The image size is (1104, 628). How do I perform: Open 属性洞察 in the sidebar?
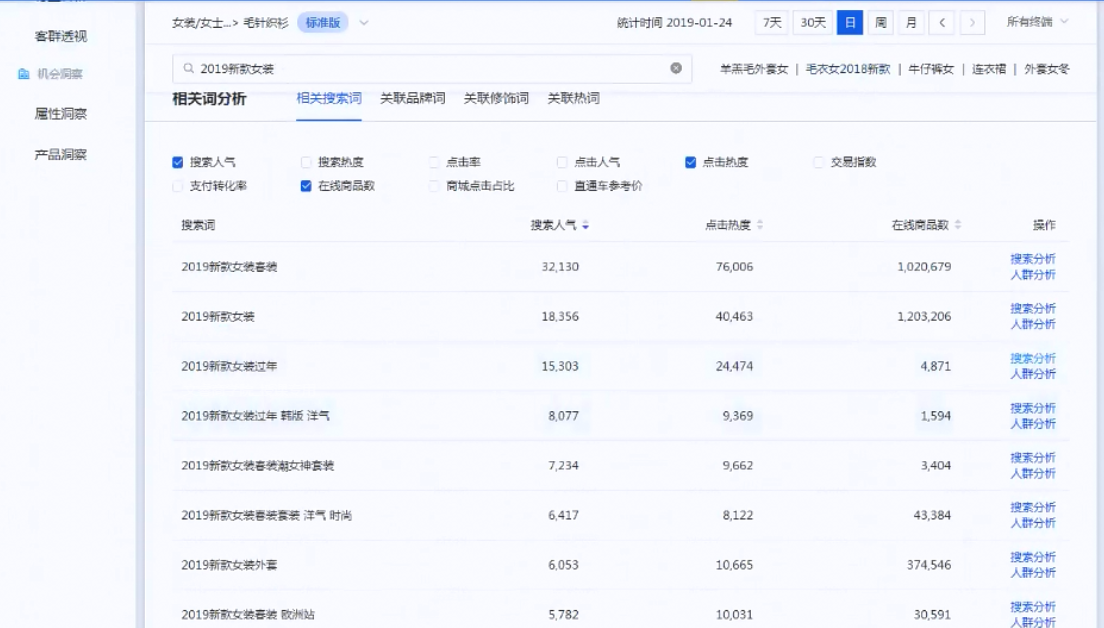[61, 114]
